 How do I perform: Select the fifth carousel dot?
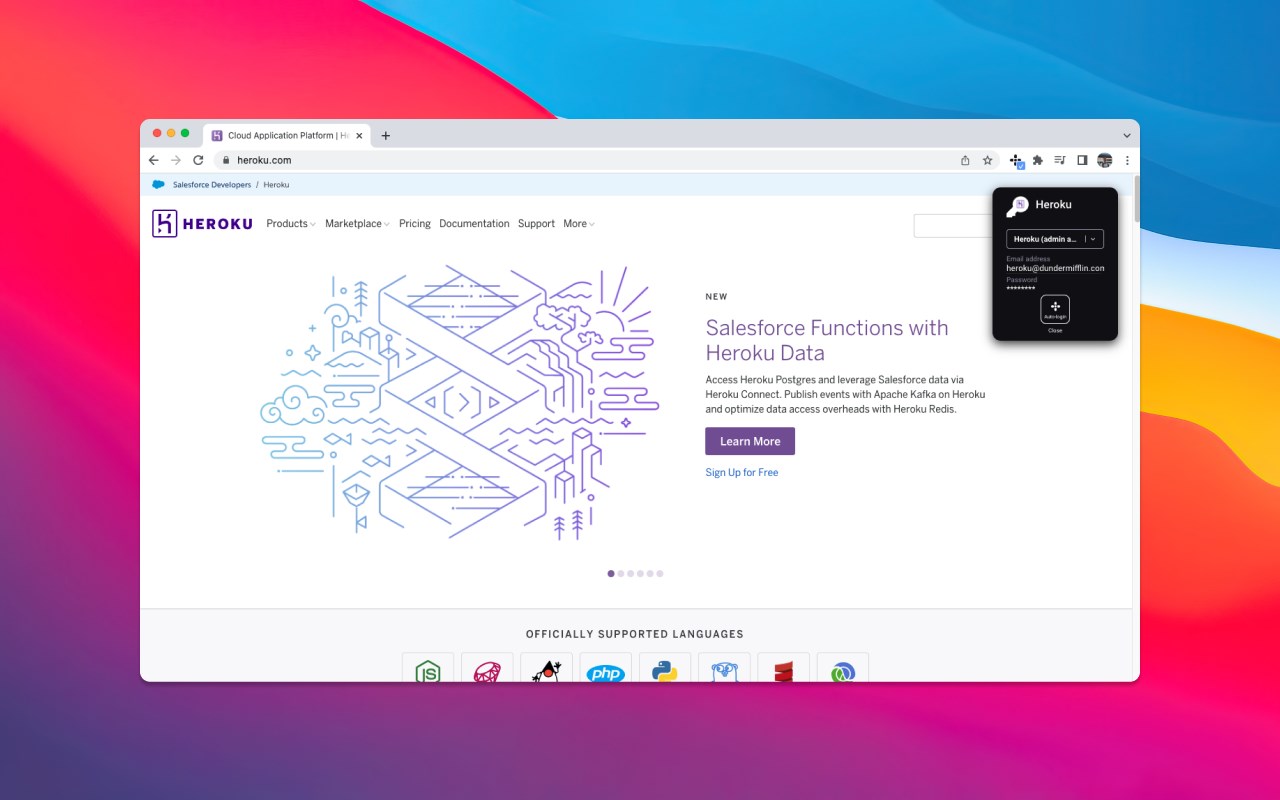[650, 574]
